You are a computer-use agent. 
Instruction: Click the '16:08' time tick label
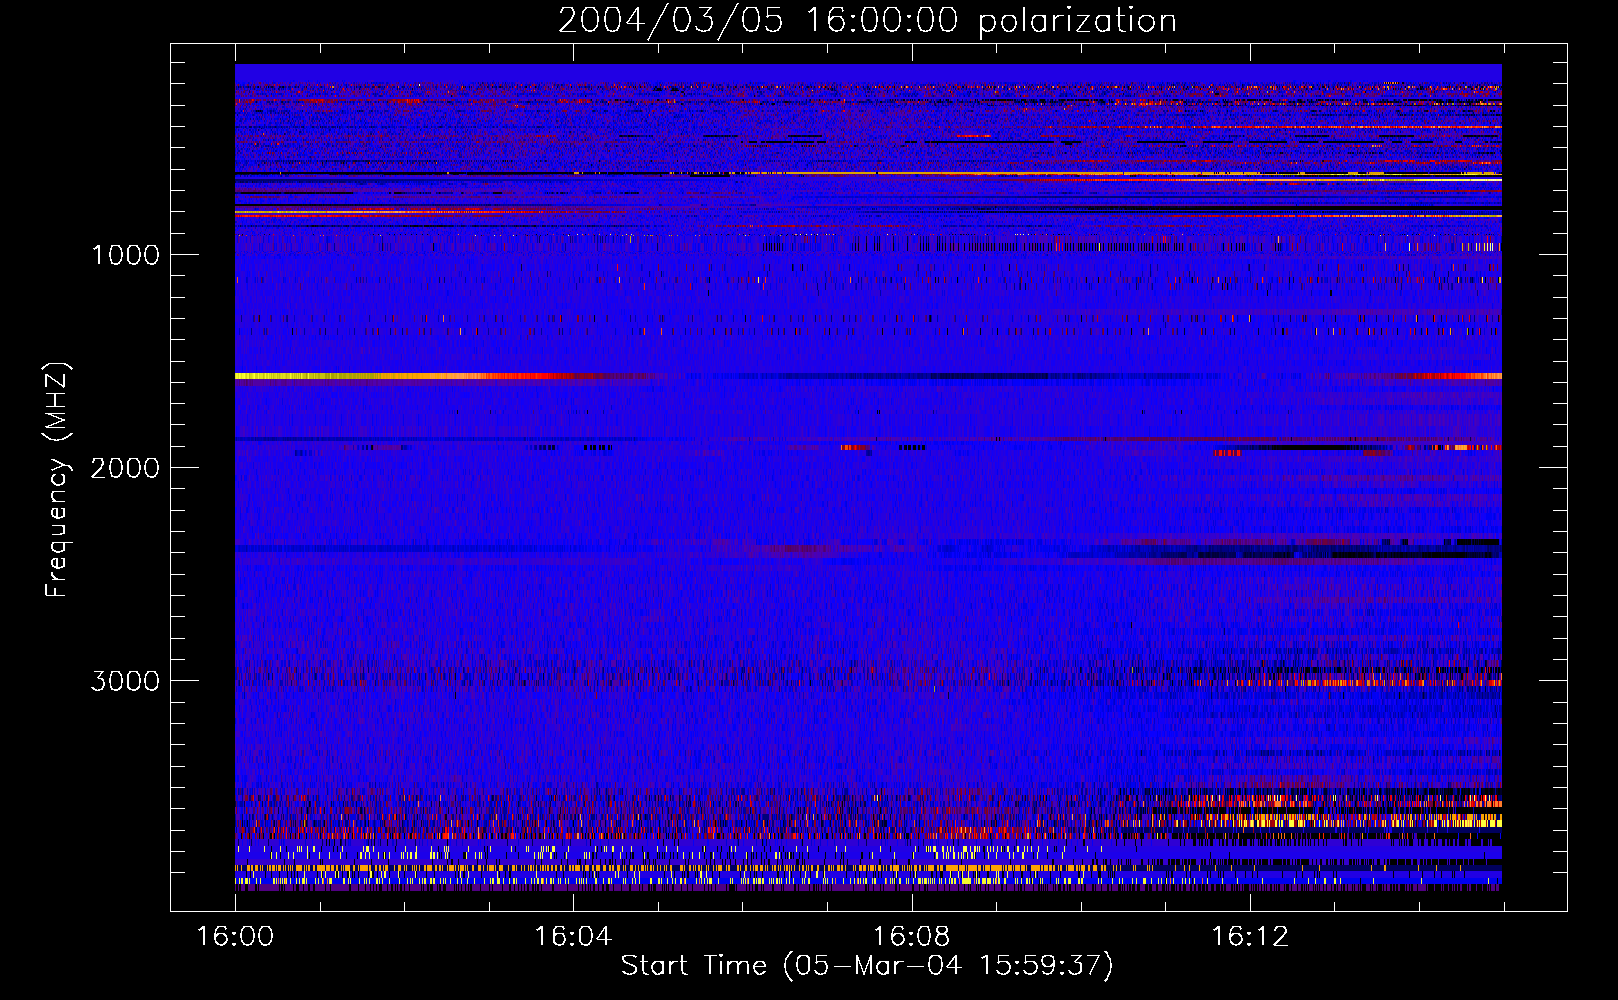click(911, 937)
